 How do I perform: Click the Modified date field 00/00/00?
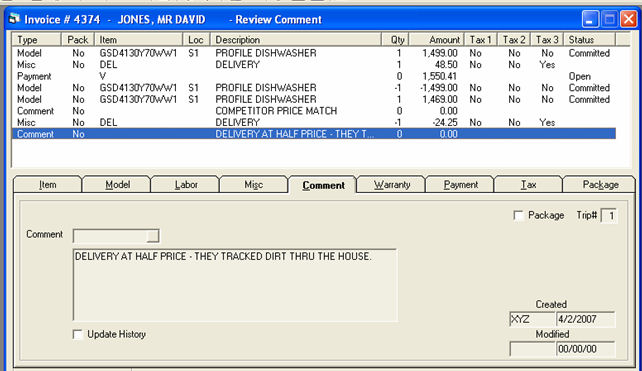(585, 349)
